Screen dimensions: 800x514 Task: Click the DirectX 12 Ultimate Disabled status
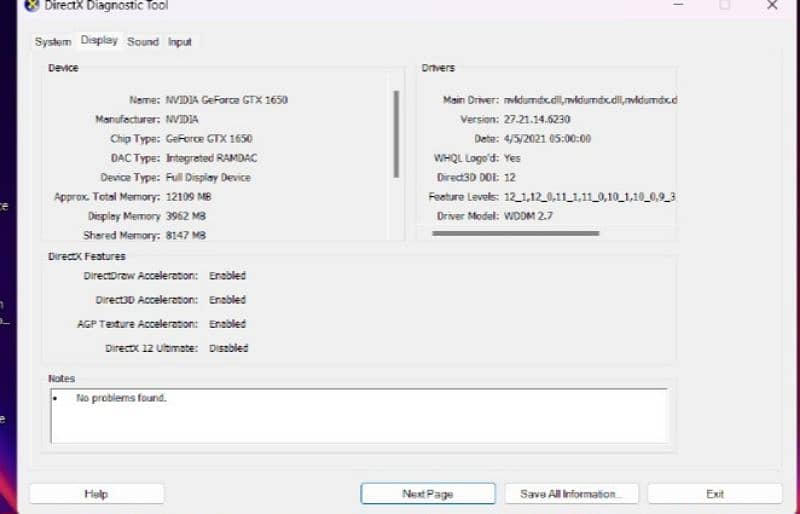[228, 348]
